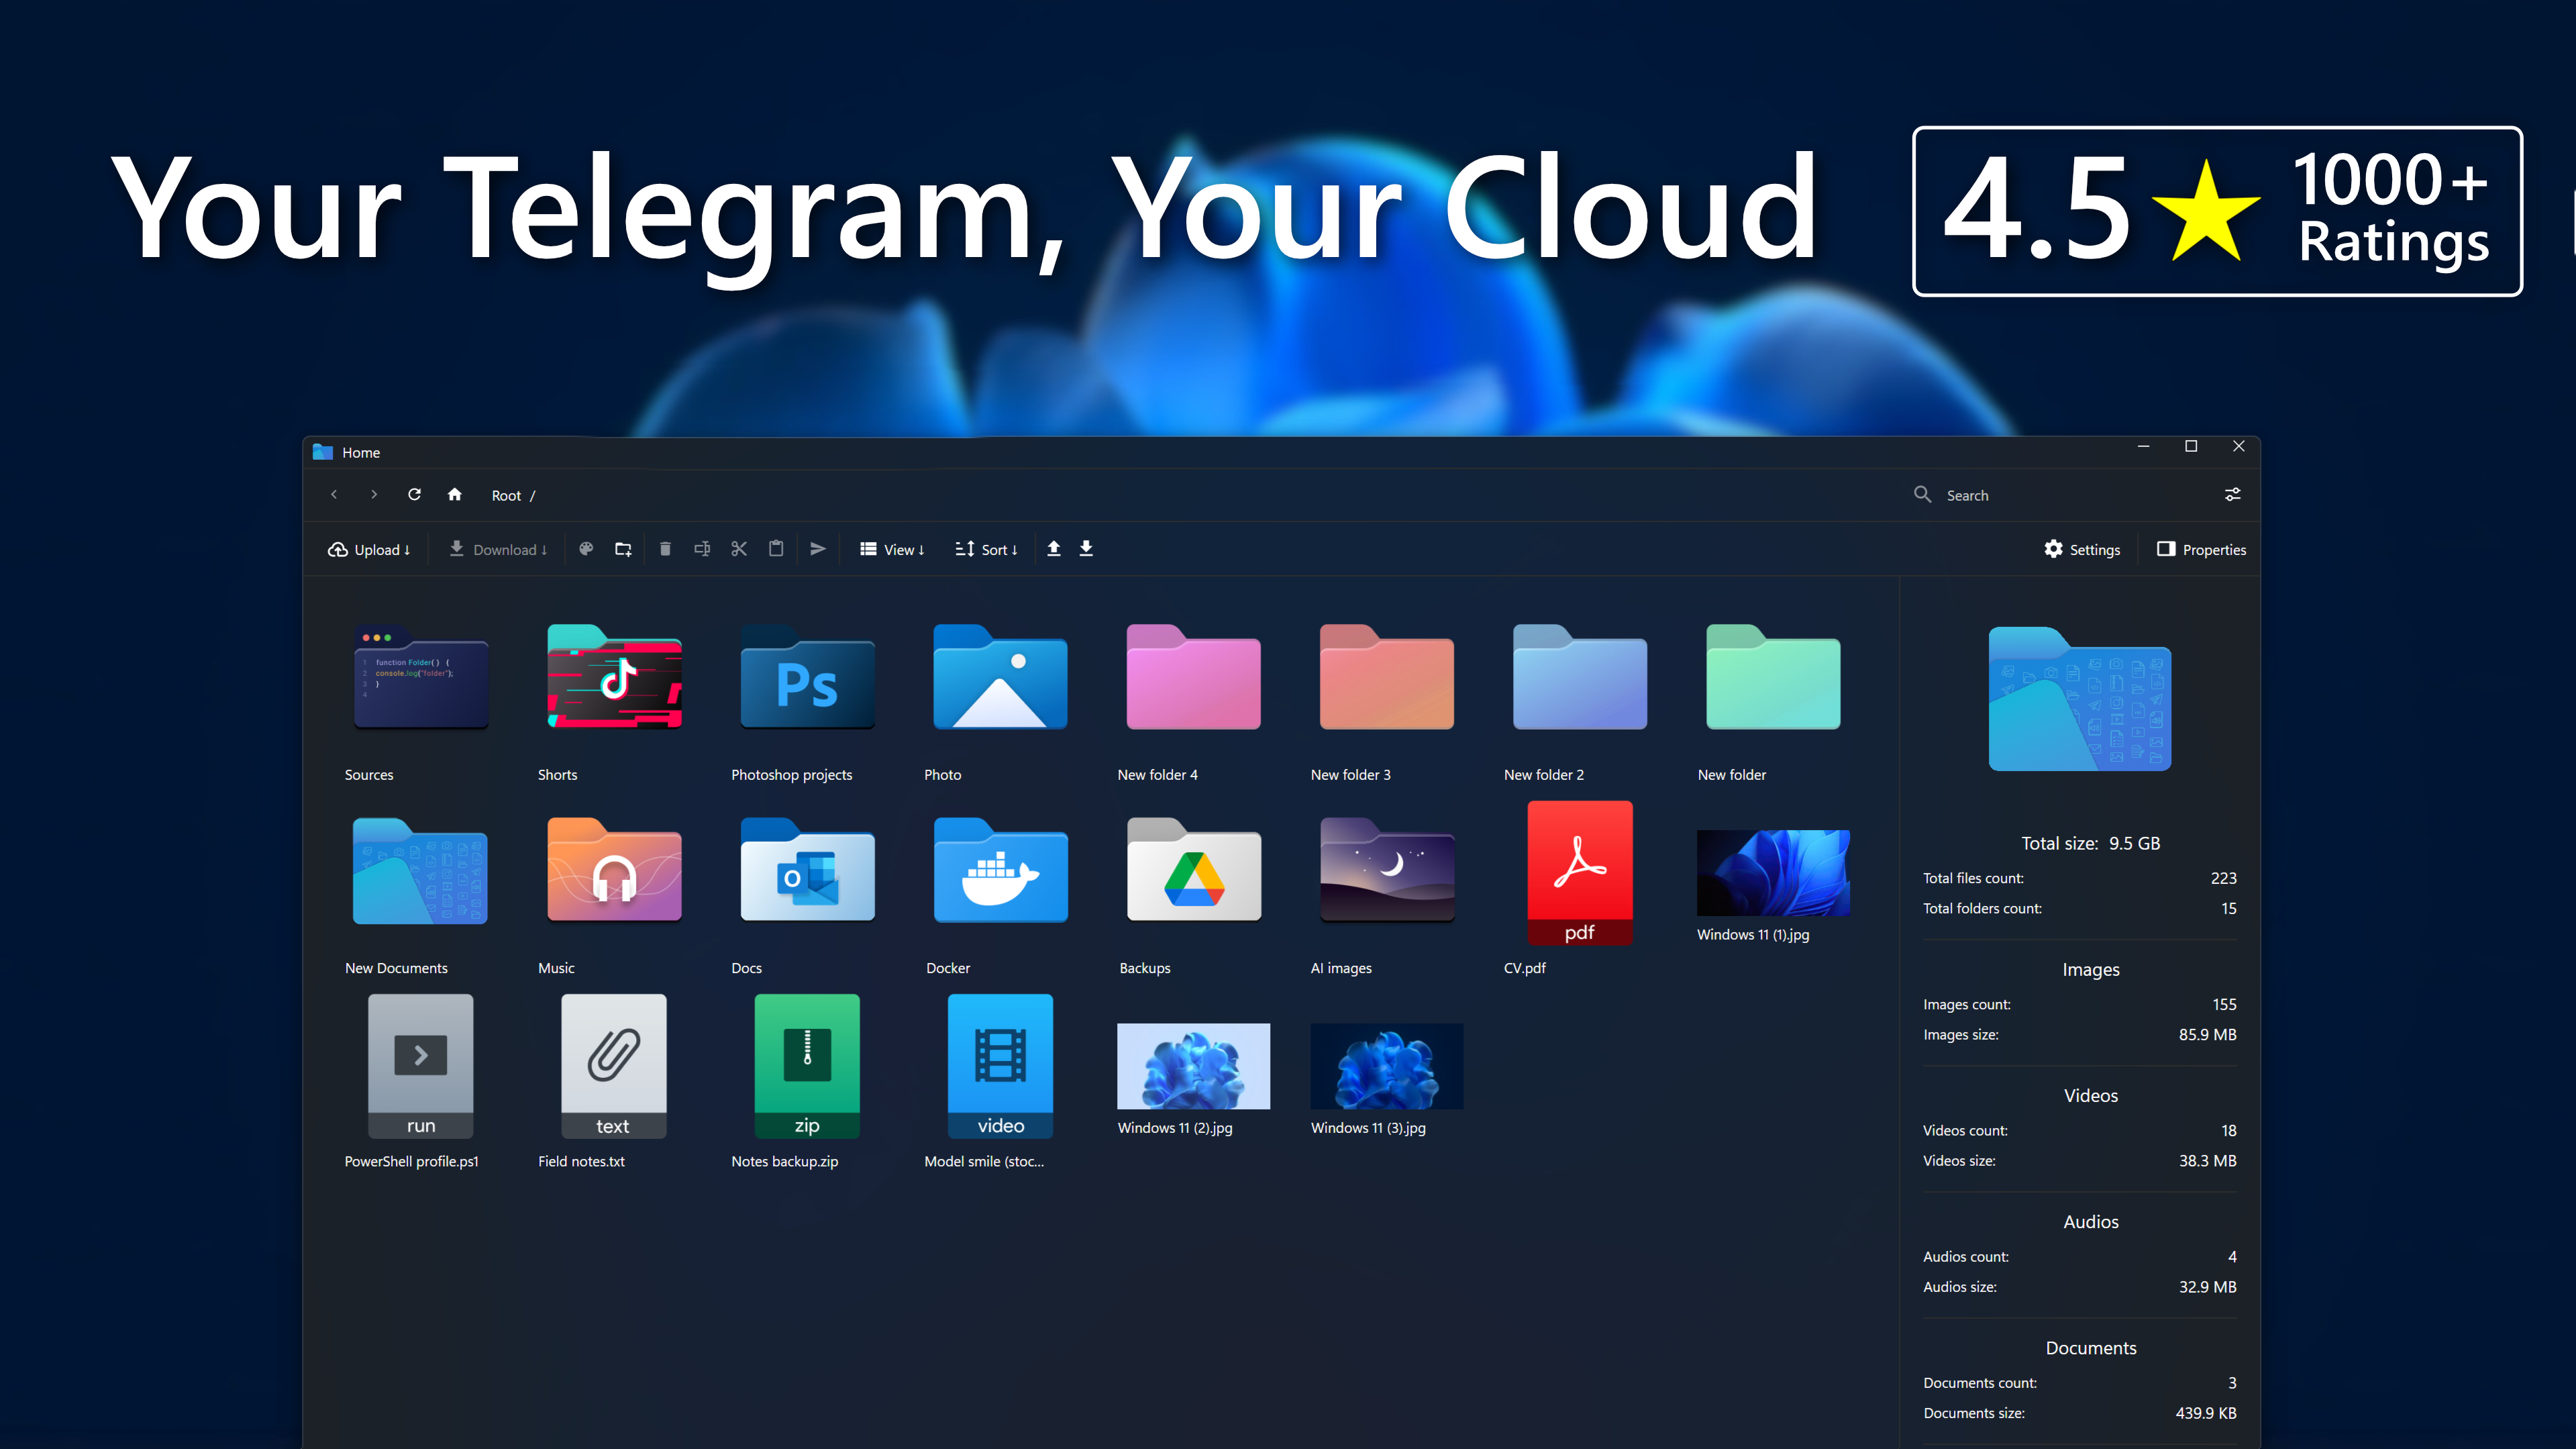Click the trash delete icon
Screen dimensions: 2576x1449
pyautogui.click(x=665, y=549)
